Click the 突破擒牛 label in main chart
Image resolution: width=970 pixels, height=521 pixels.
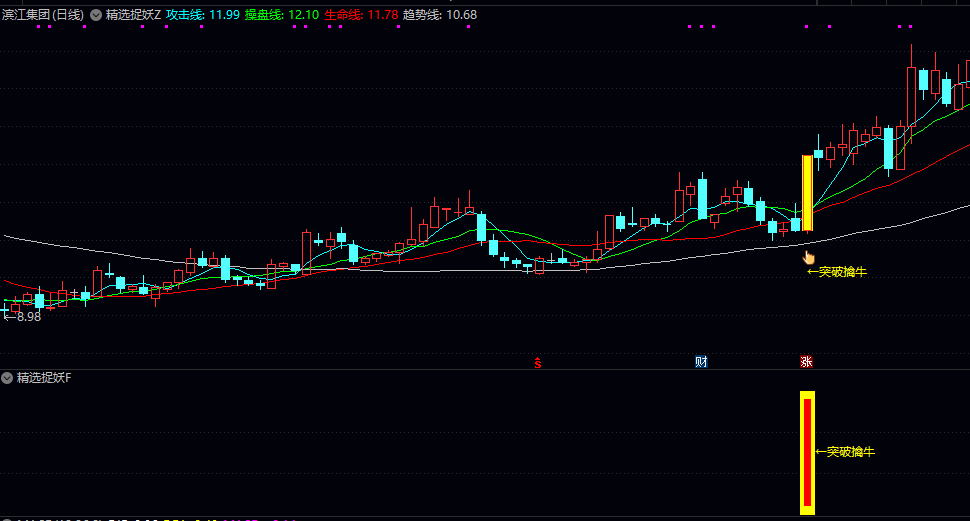837,272
